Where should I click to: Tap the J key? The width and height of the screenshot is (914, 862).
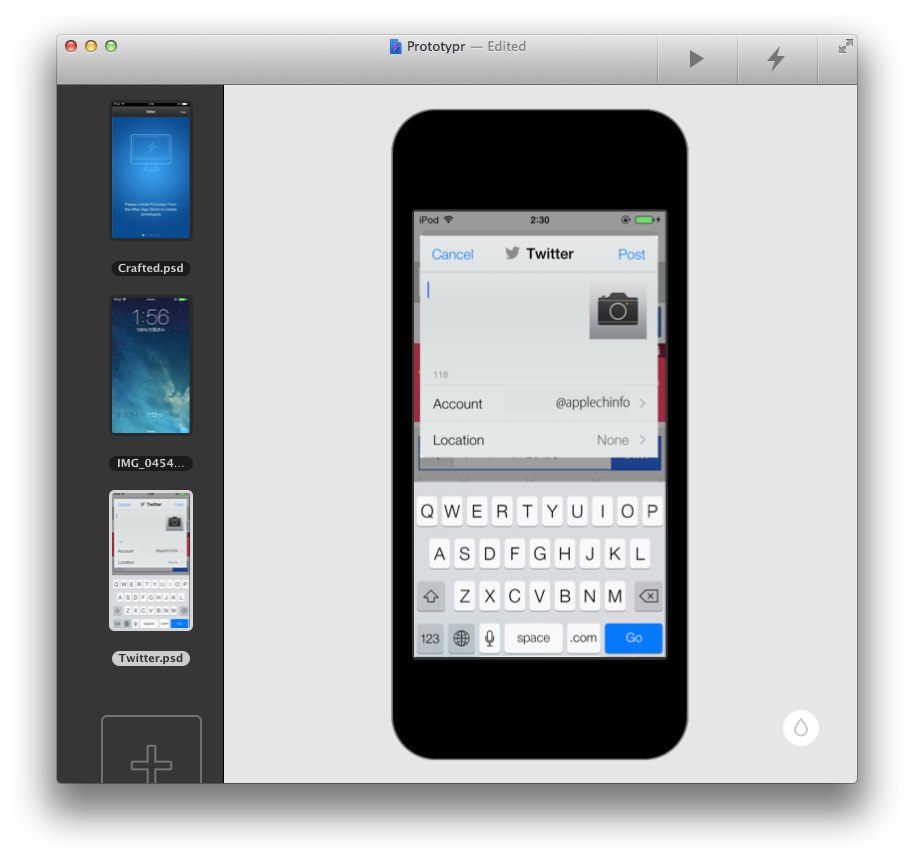[590, 554]
